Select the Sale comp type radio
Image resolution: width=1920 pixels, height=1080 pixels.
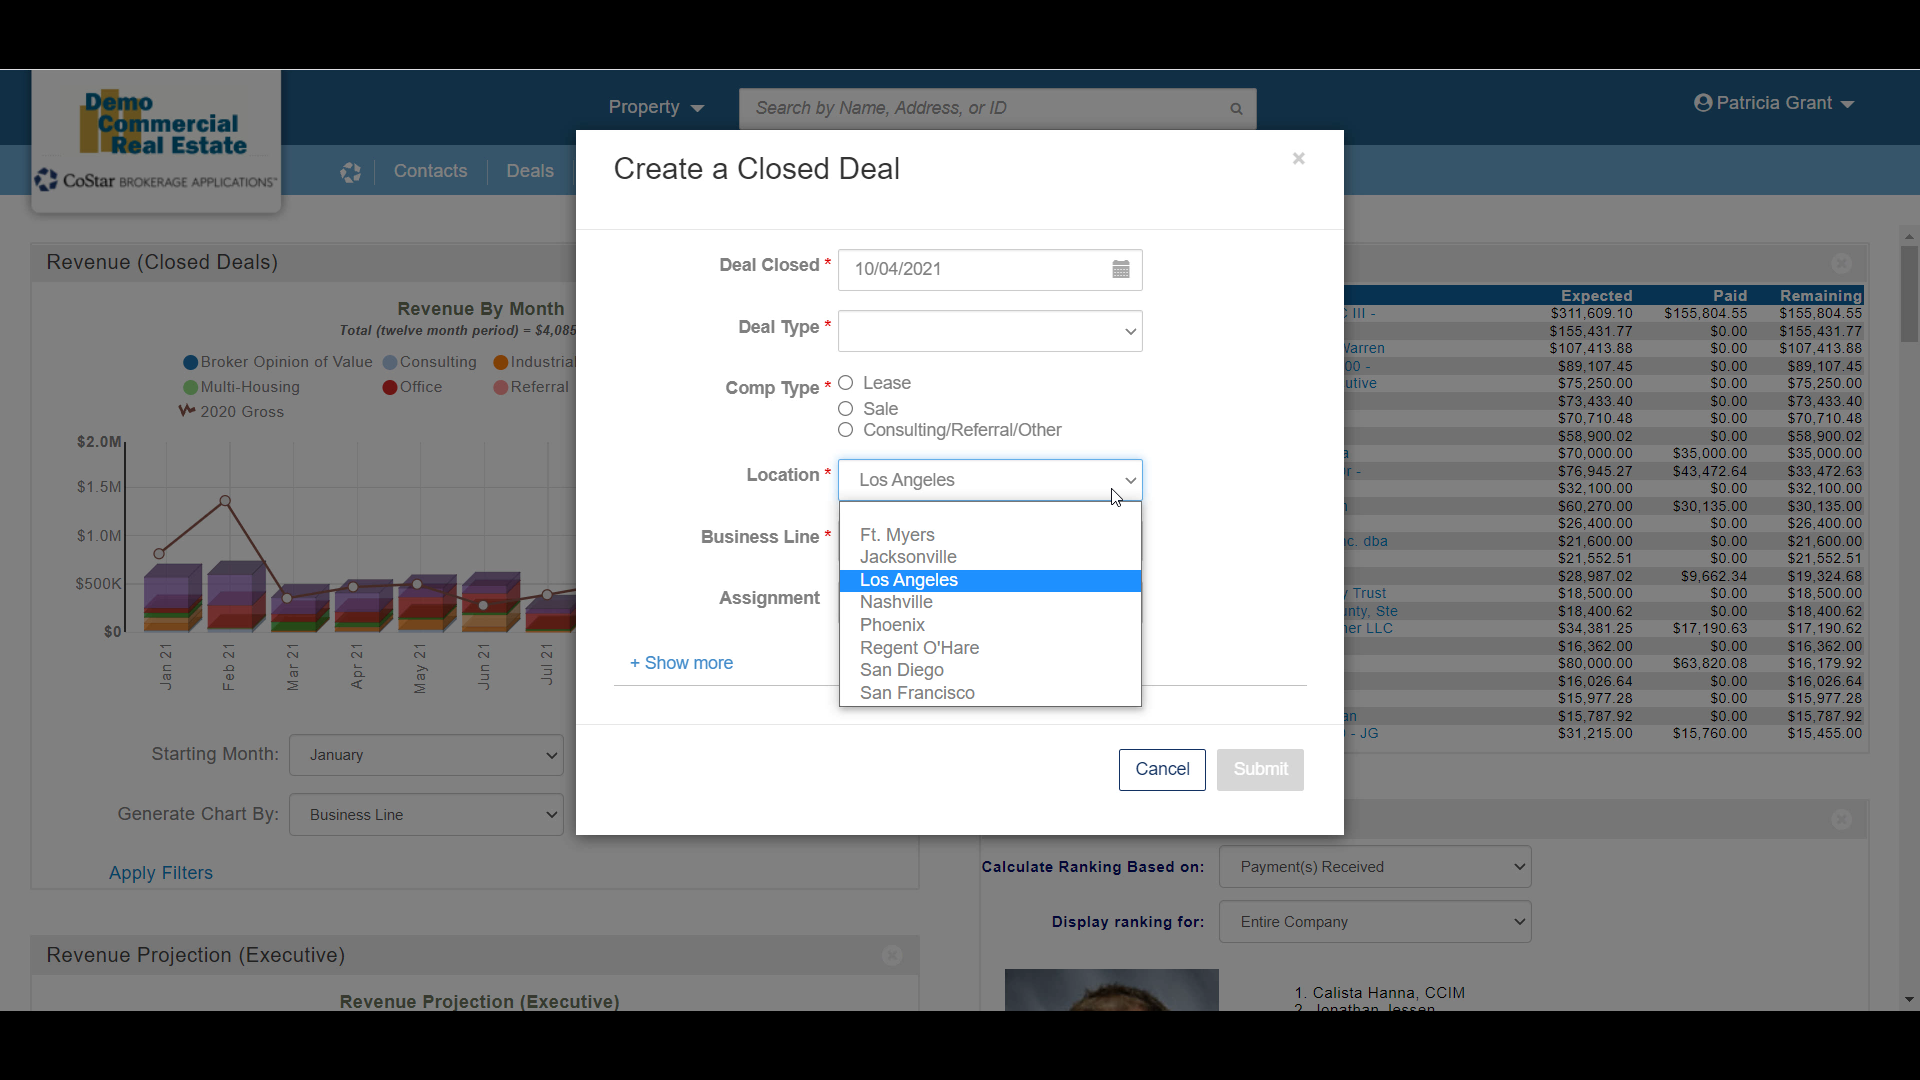846,409
